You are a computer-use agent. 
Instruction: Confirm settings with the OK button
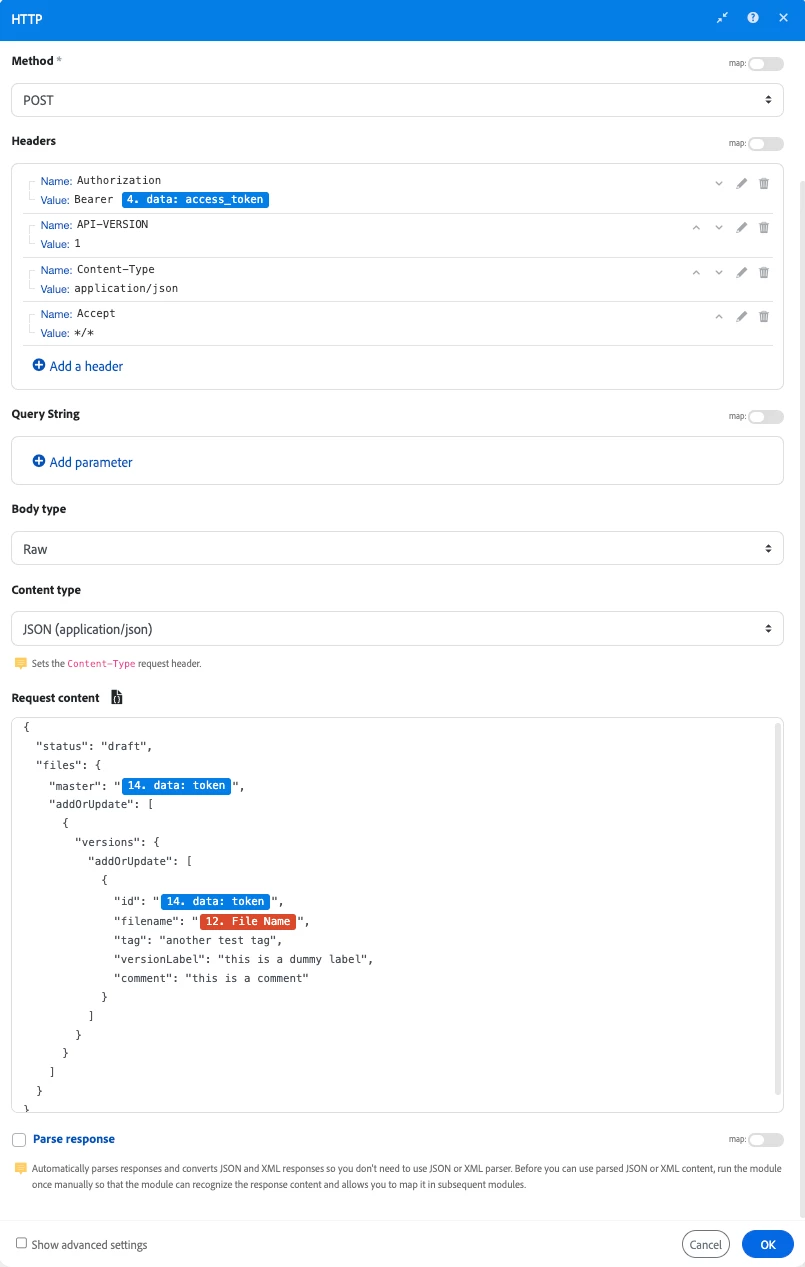(x=768, y=1244)
